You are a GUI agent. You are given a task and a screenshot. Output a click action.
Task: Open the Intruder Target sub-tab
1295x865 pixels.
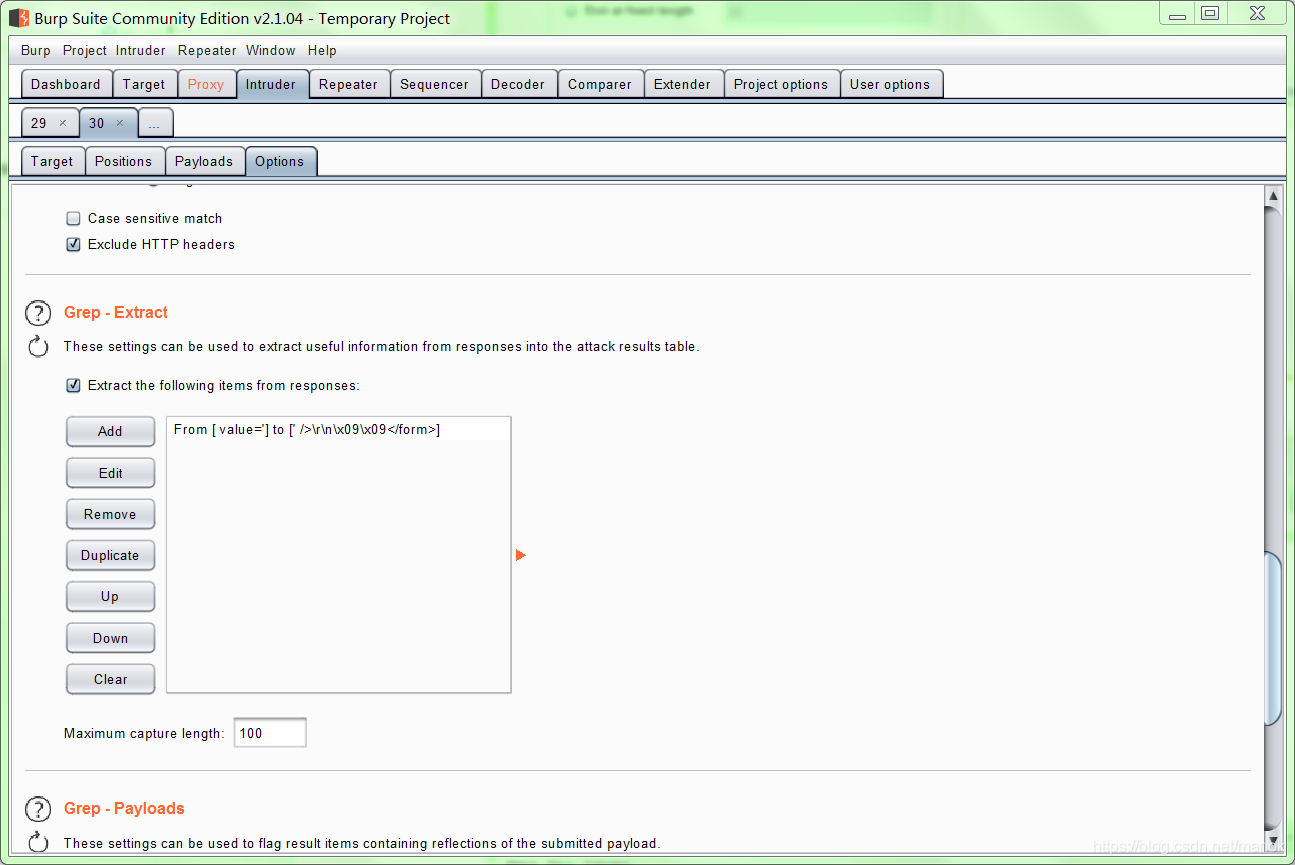52,161
